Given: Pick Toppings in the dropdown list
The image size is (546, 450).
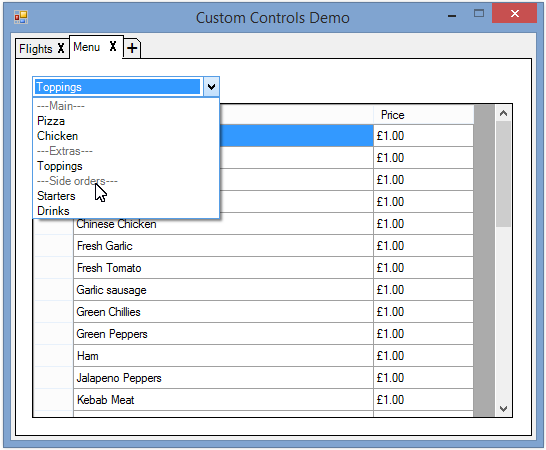Looking at the screenshot, I should [126, 166].
